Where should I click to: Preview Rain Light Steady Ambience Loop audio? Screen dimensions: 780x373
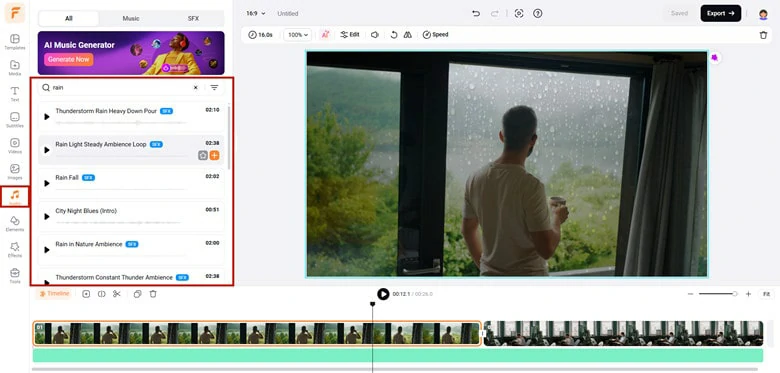47,150
